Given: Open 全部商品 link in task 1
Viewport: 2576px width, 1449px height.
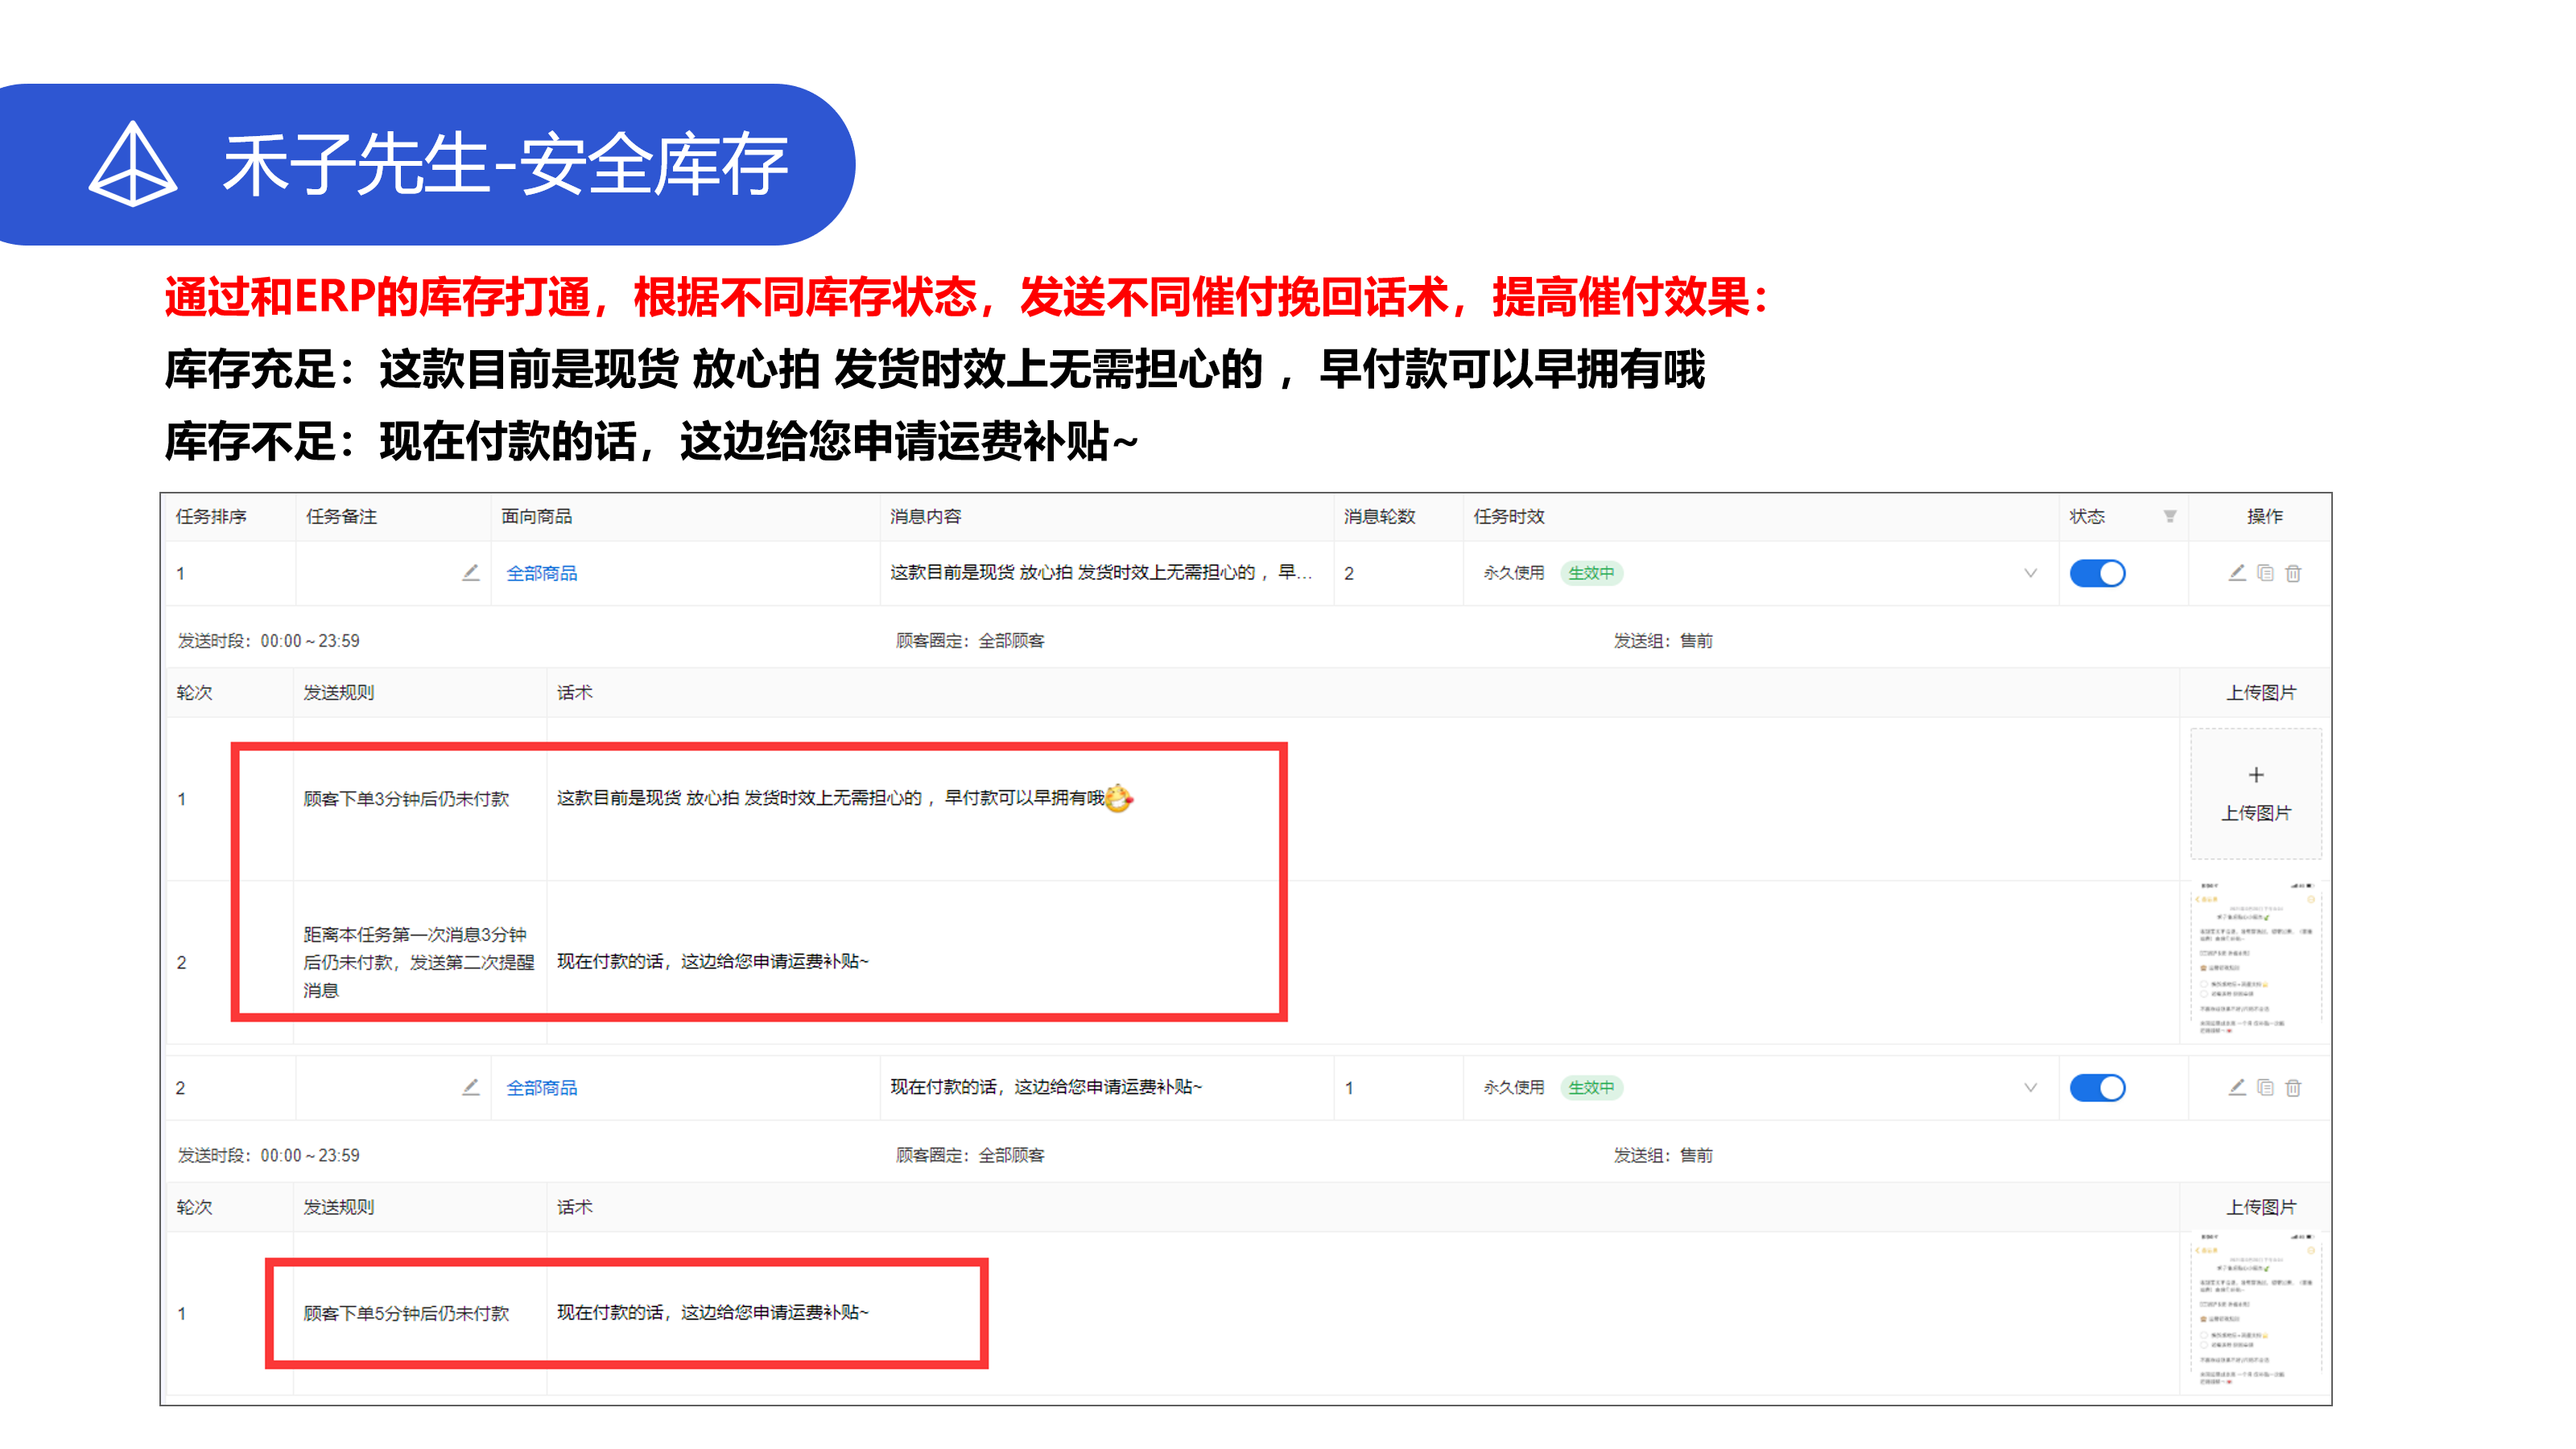Looking at the screenshot, I should pyautogui.click(x=541, y=573).
